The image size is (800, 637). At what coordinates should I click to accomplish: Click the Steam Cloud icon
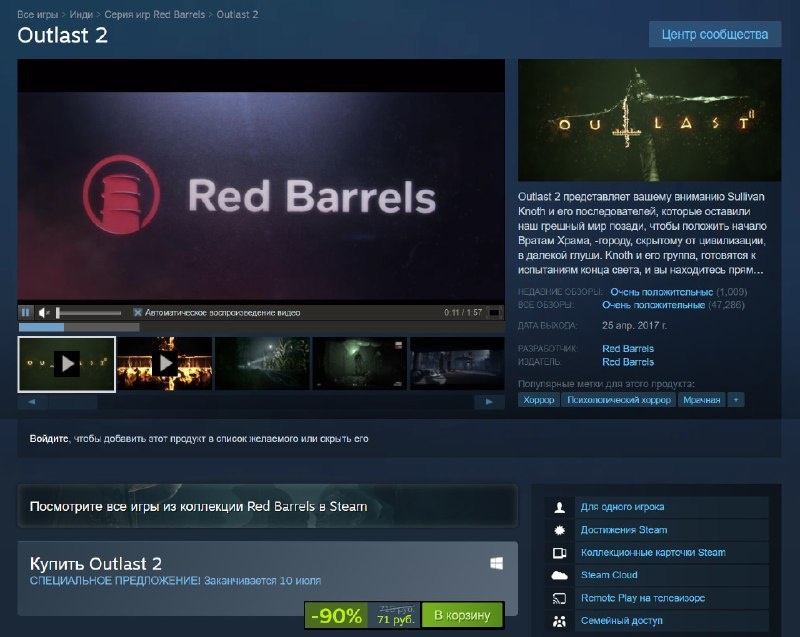(559, 575)
